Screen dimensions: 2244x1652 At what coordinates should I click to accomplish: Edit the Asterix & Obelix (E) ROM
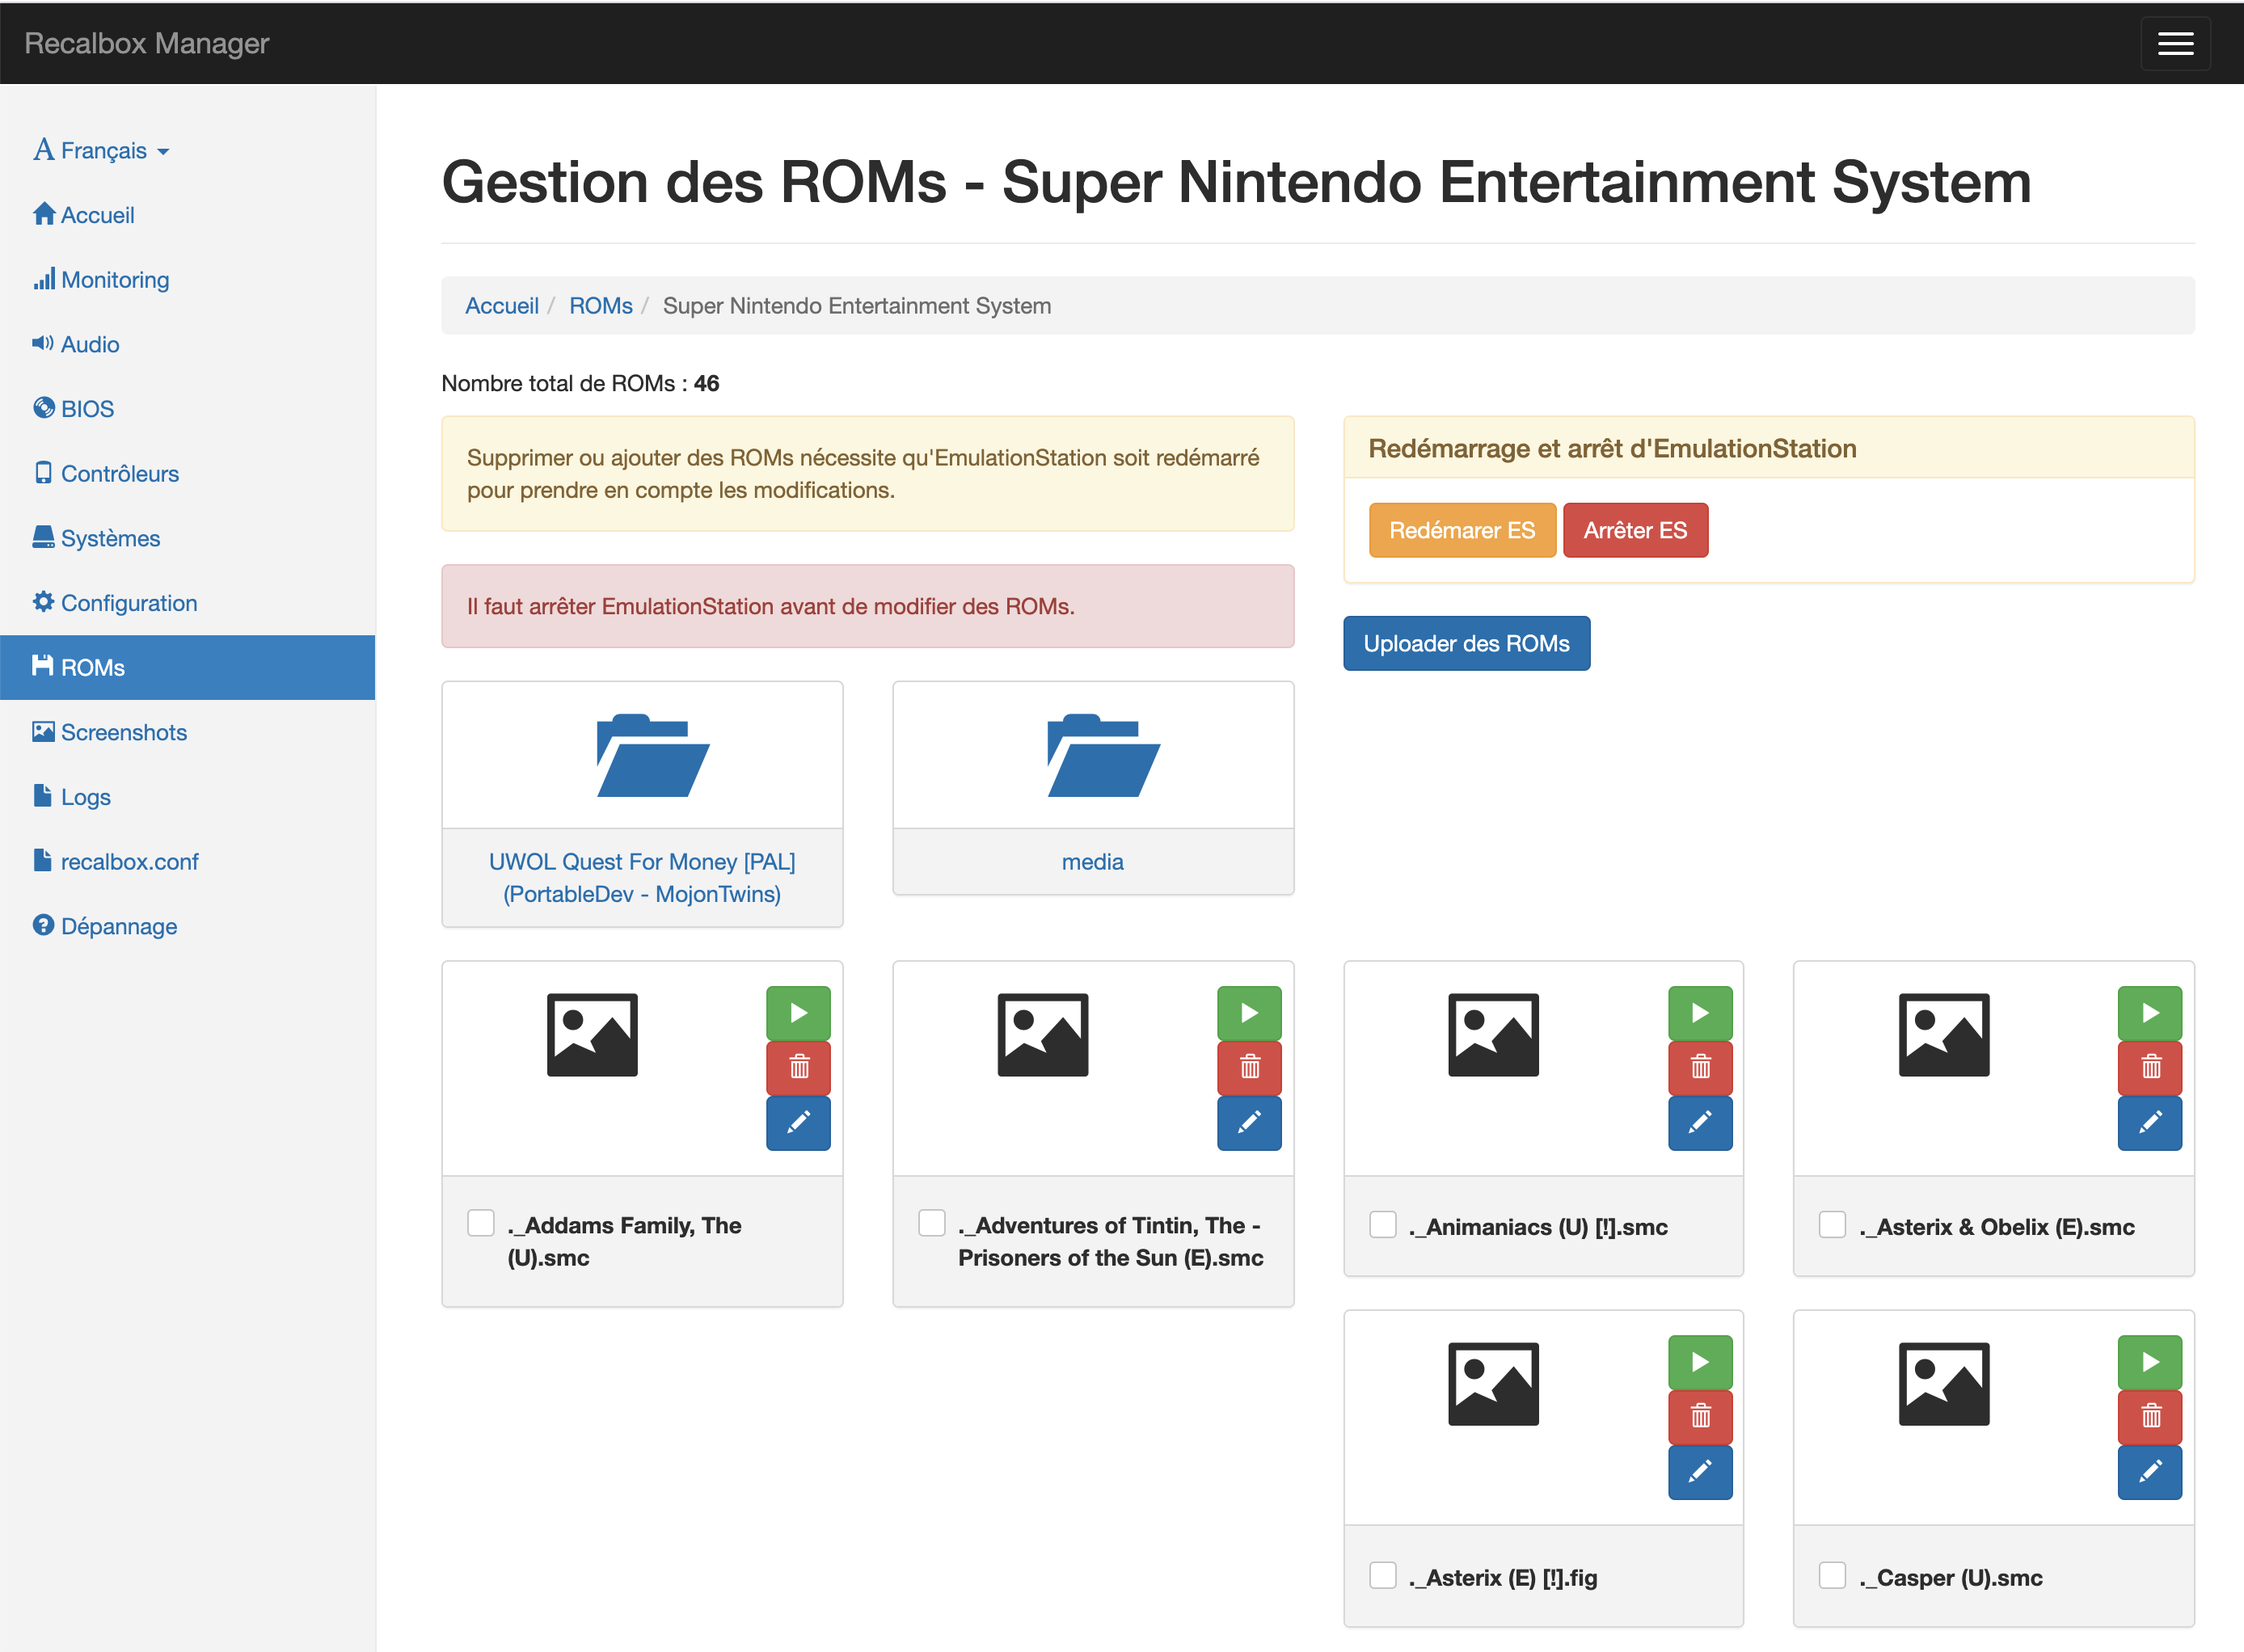[x=2150, y=1123]
